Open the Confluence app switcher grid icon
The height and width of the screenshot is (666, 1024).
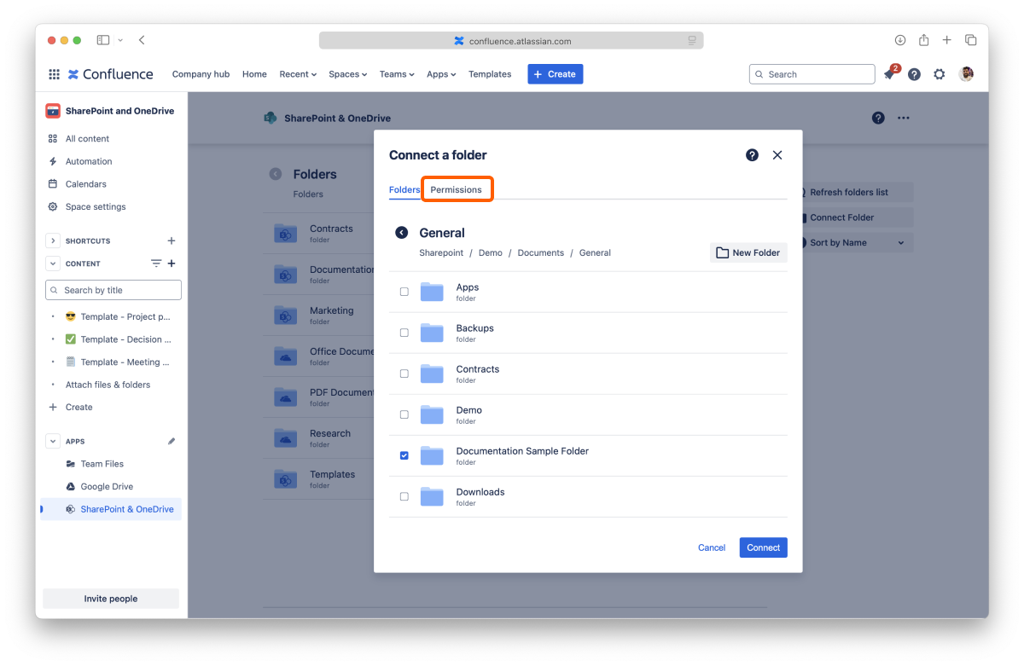54,74
